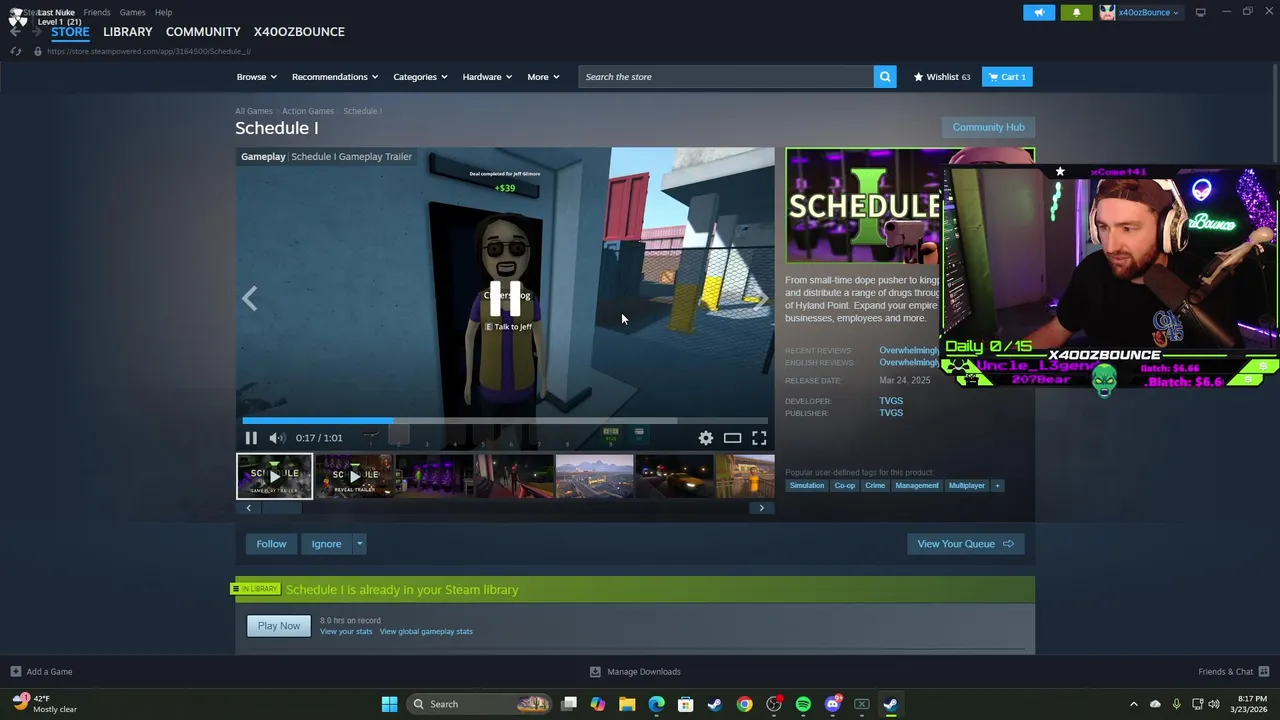Screen dimensions: 1280x720
Task: Expand the Browse store menu
Action: coord(257,77)
